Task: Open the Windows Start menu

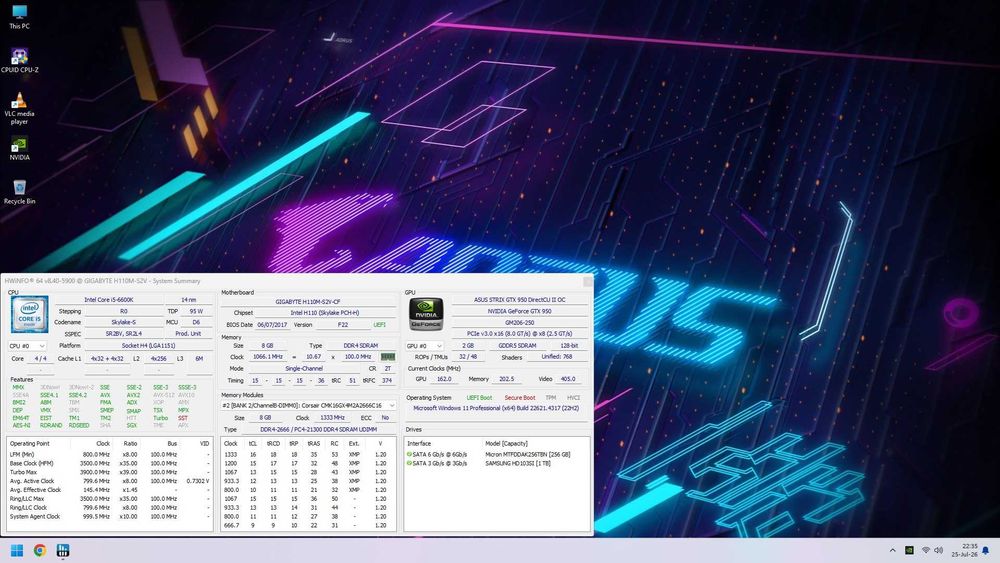Action: pyautogui.click(x=17, y=550)
